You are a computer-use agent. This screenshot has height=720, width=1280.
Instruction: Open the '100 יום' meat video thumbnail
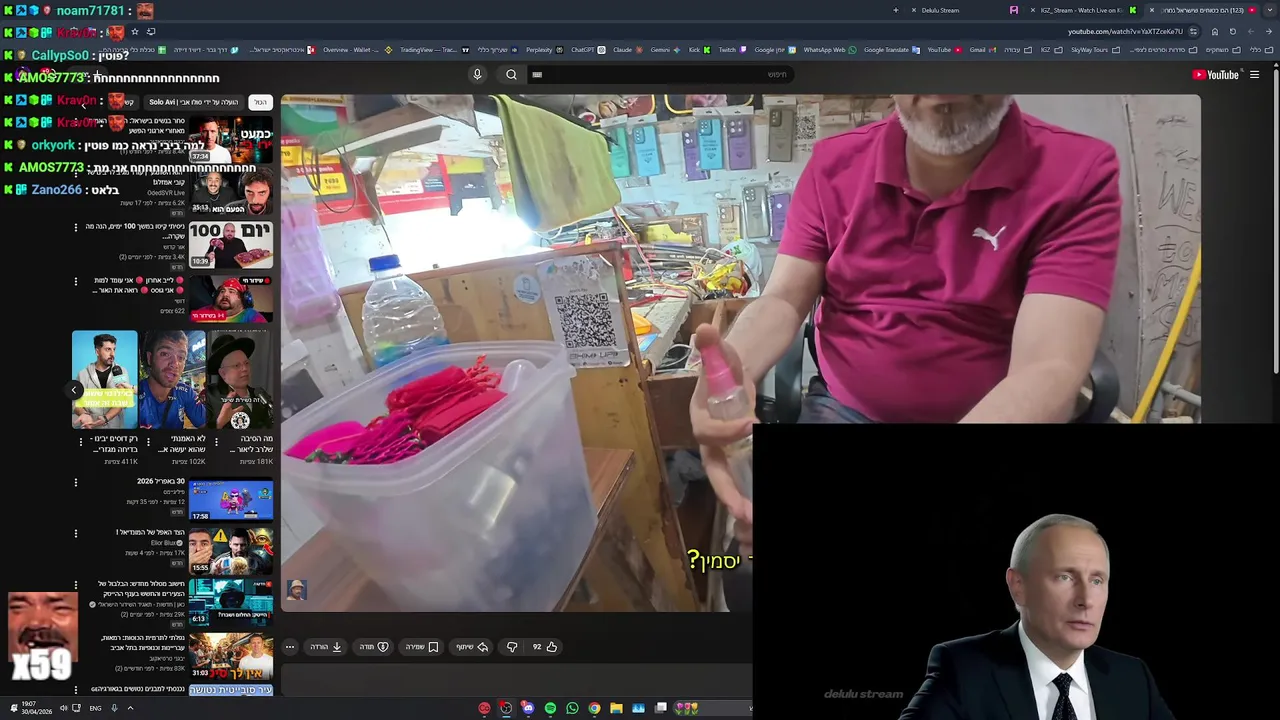coord(231,245)
